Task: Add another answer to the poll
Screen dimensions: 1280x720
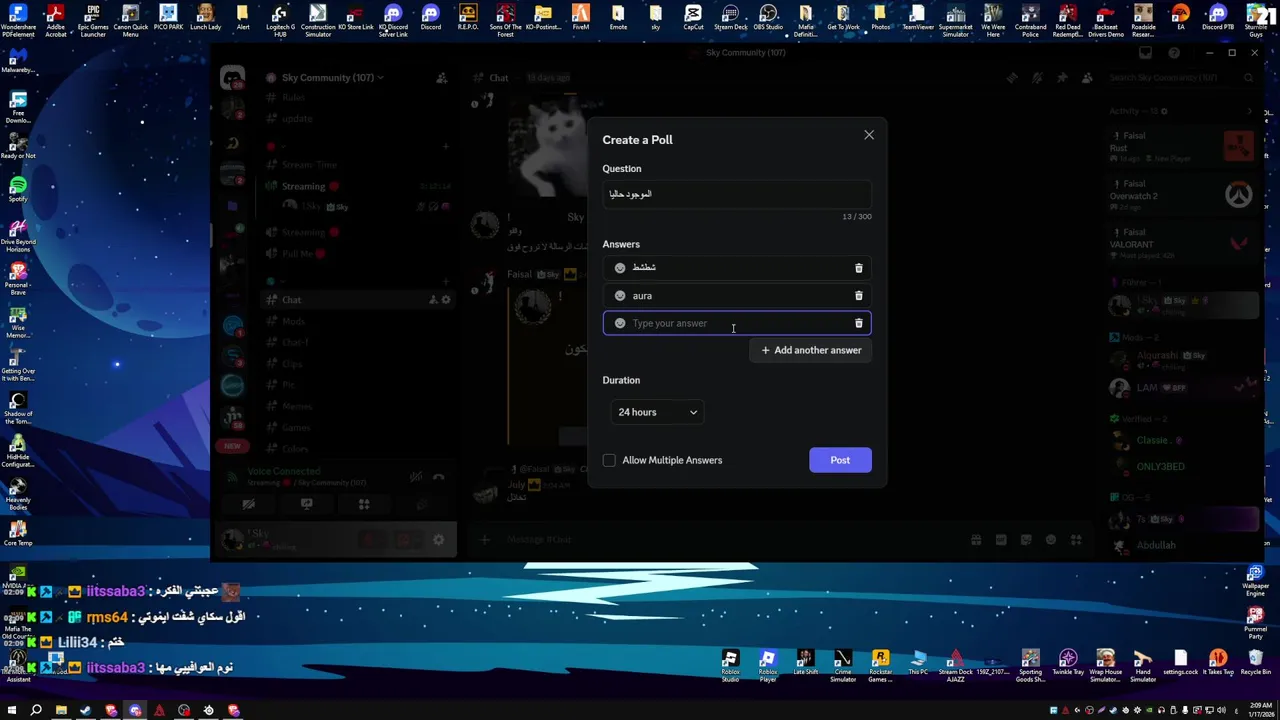Action: 811,350
